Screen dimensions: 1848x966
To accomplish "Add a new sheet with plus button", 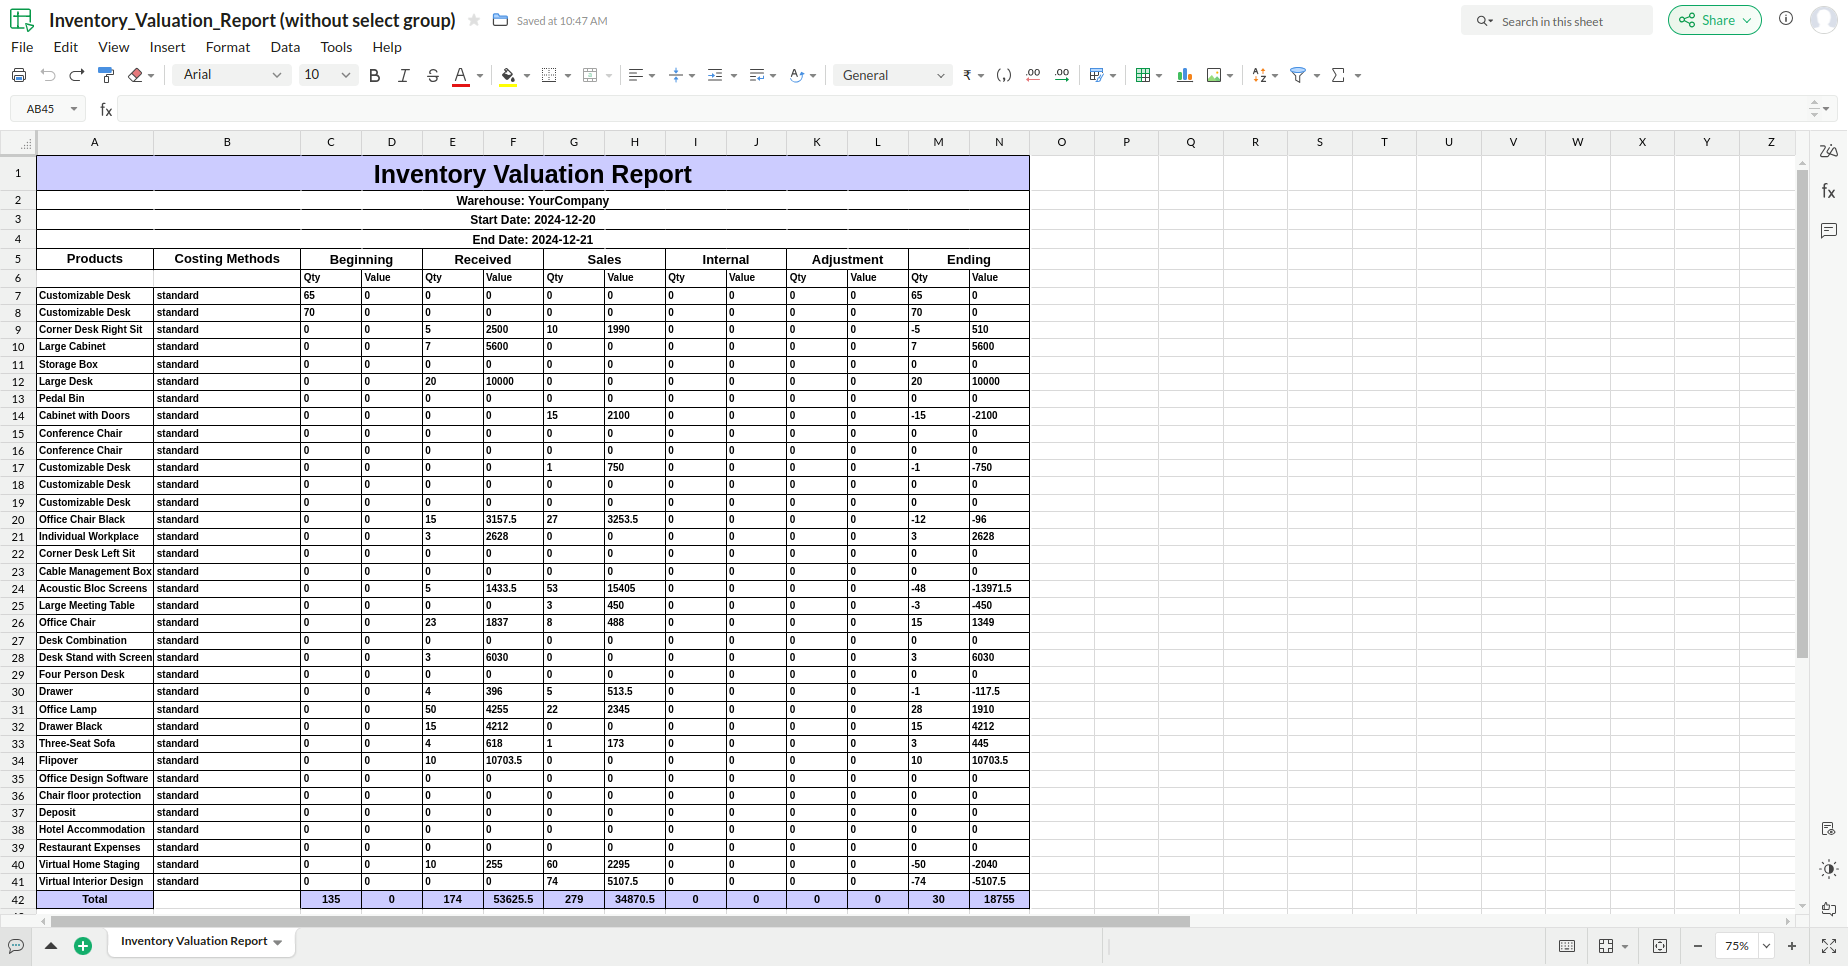I will coord(83,946).
